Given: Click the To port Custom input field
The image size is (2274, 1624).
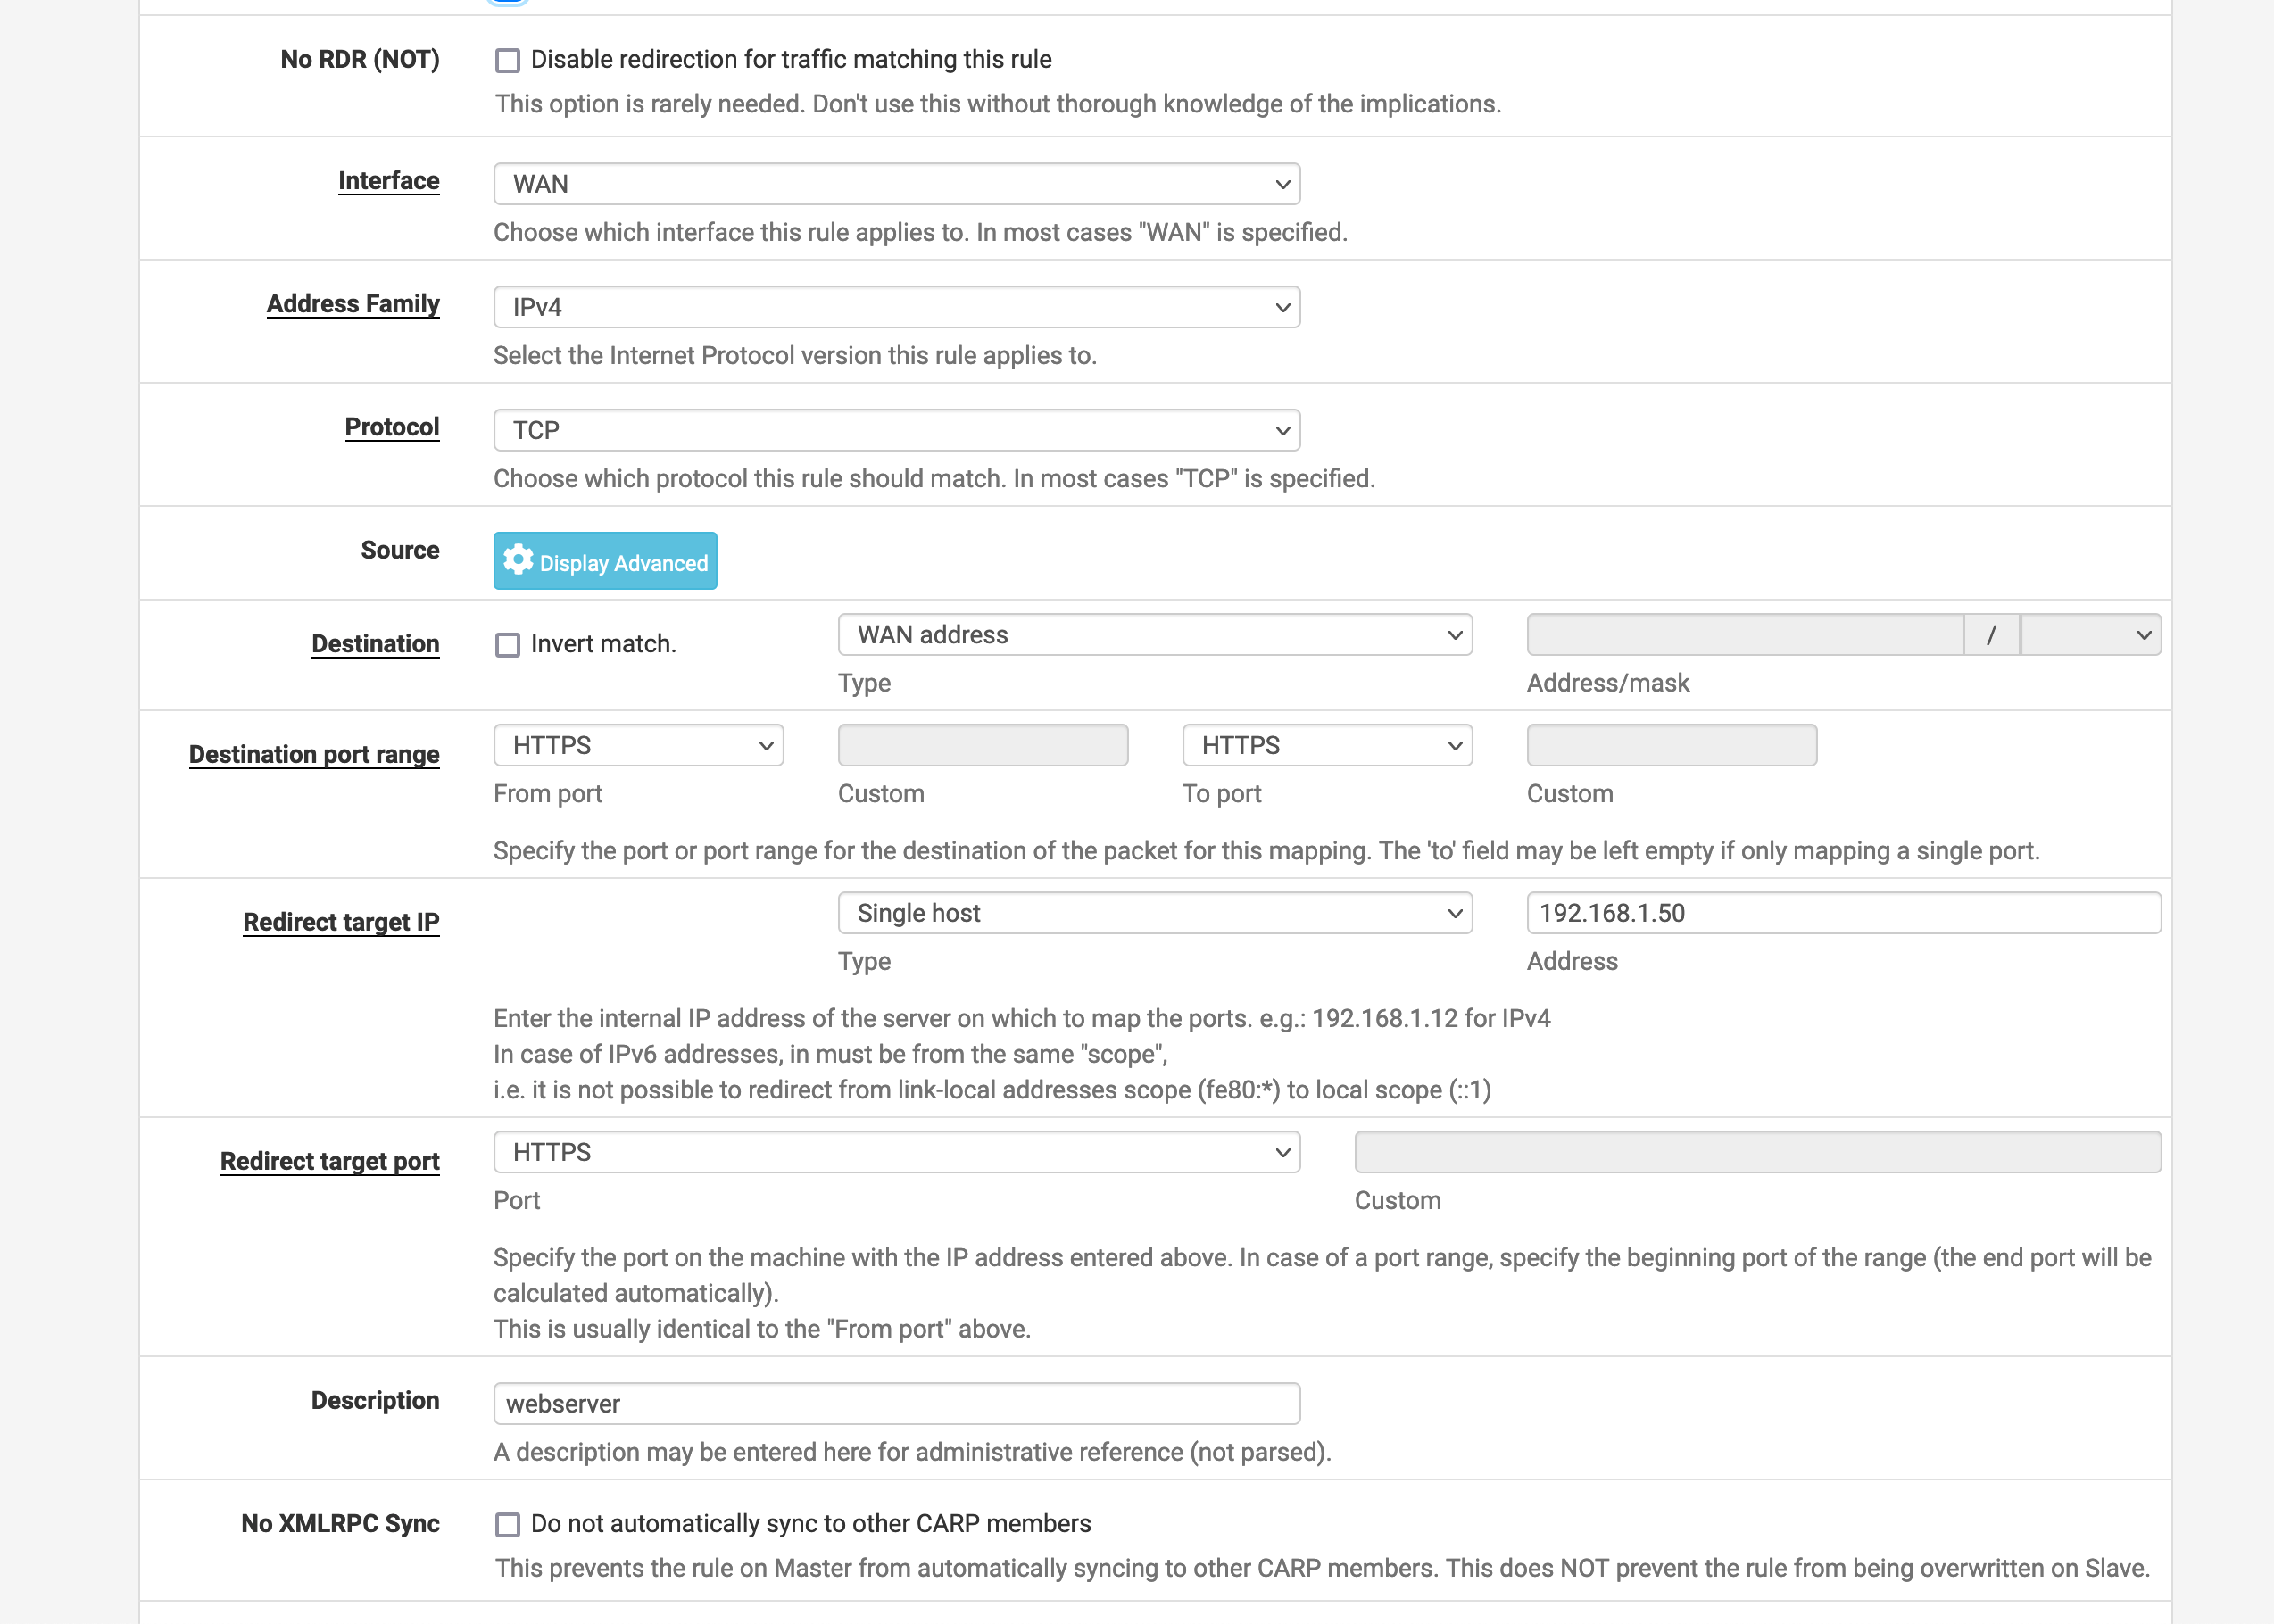Looking at the screenshot, I should pyautogui.click(x=1671, y=745).
